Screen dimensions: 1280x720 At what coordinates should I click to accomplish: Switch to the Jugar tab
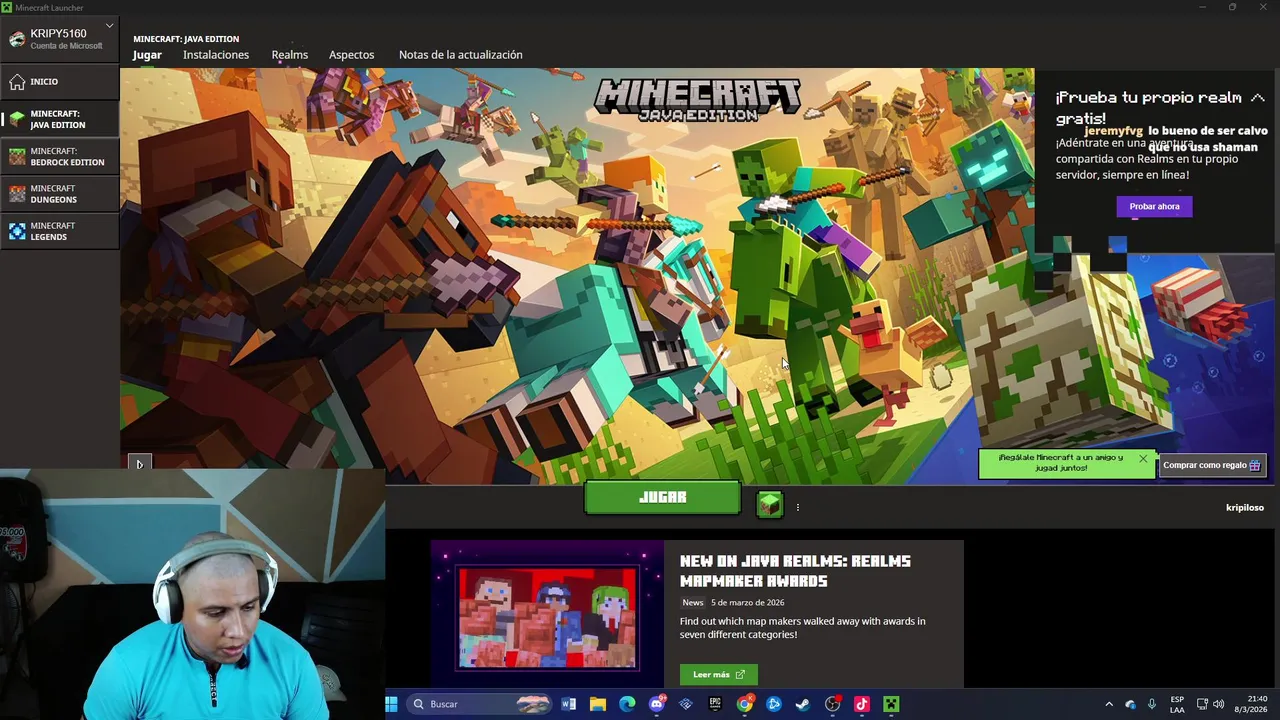147,55
